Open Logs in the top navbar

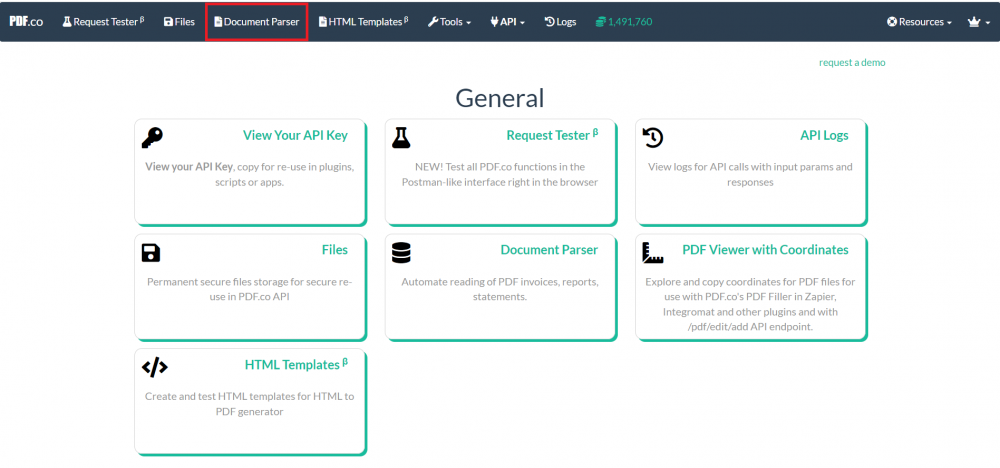[561, 22]
